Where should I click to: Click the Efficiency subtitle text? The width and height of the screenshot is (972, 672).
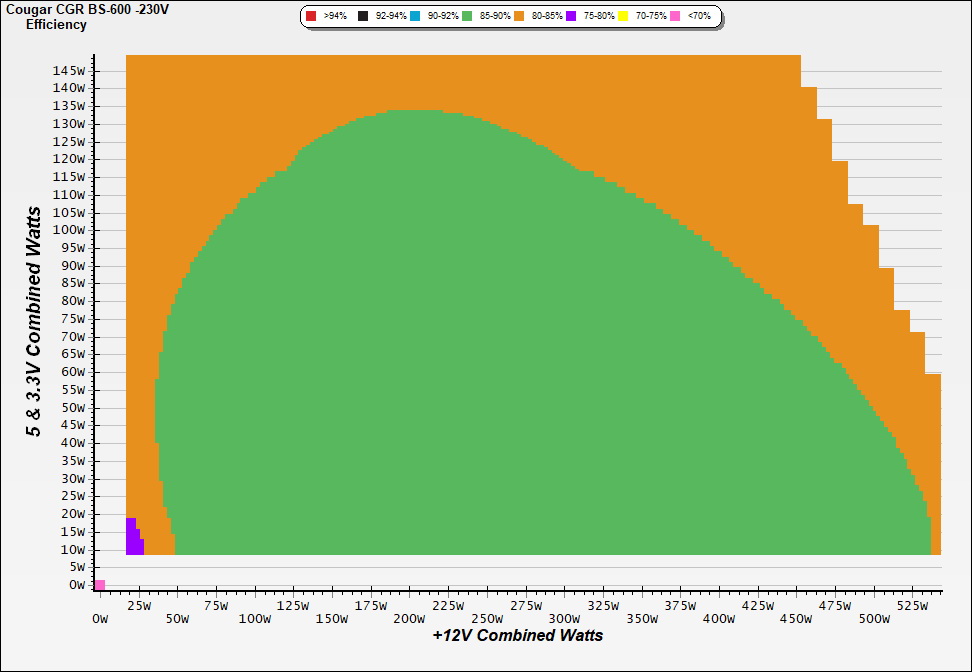pos(56,25)
